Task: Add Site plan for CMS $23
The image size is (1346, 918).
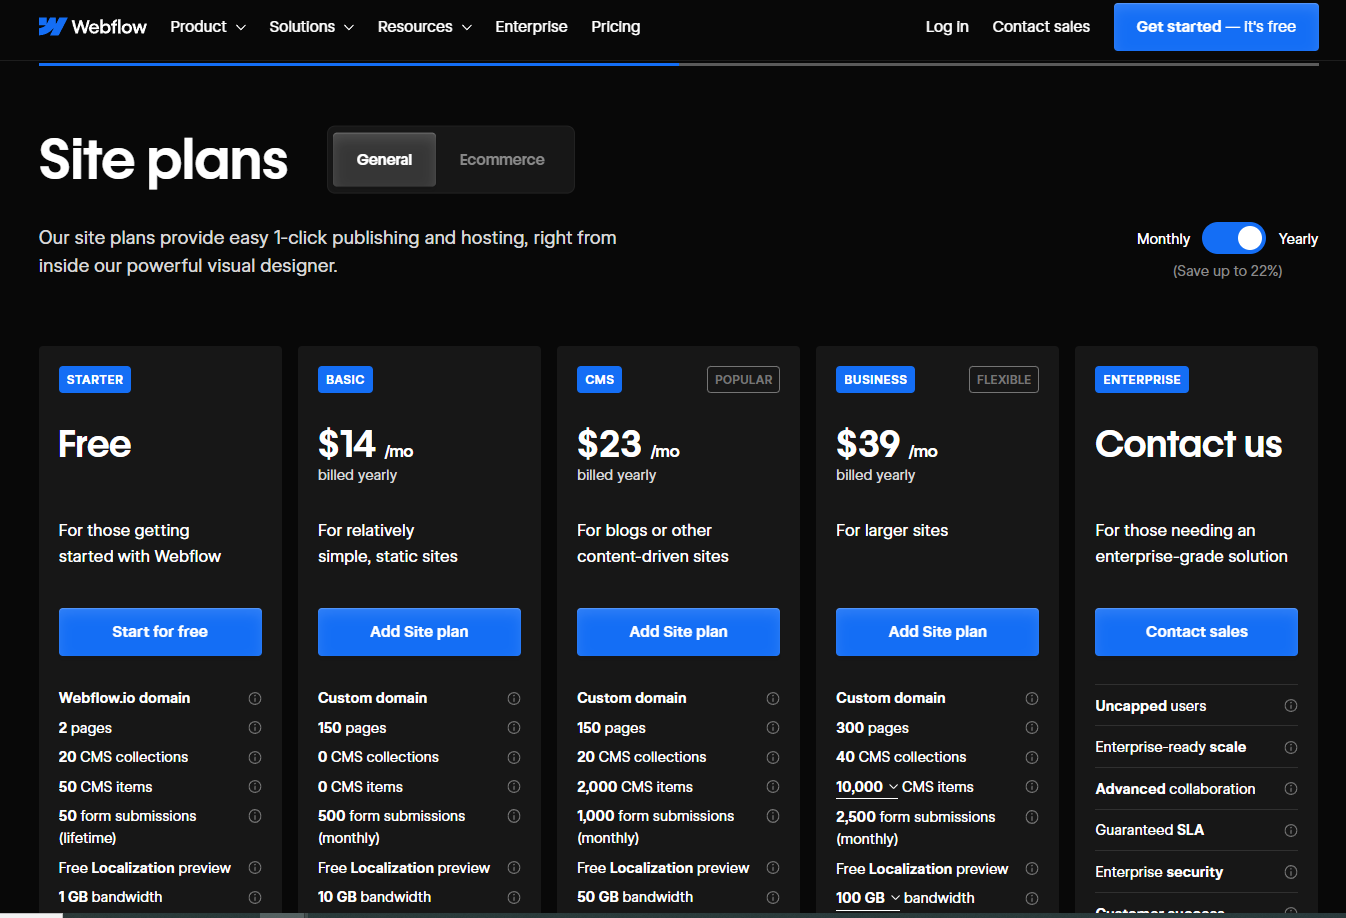Action: click(x=678, y=632)
